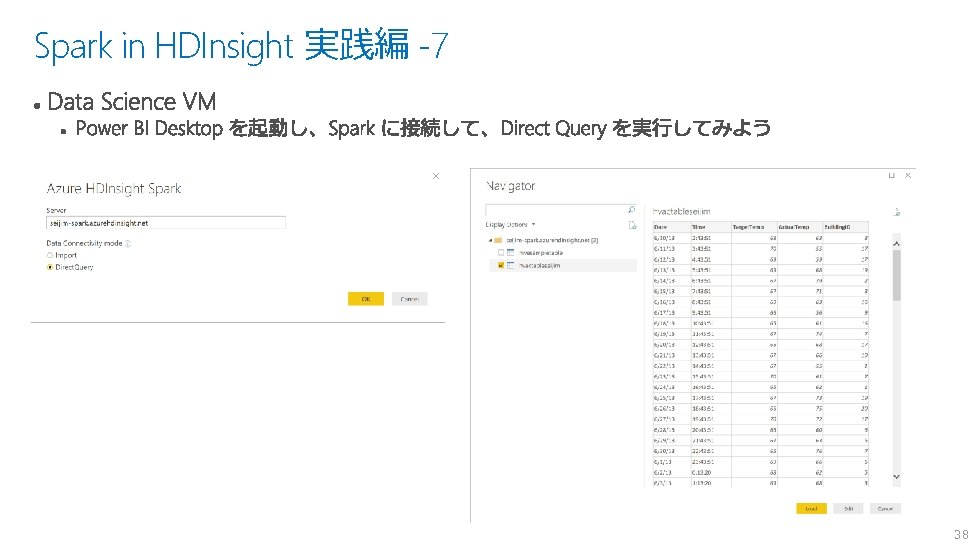The height and width of the screenshot is (551, 979).
Task: Click the Load button in Navigator
Action: pyautogui.click(x=811, y=509)
